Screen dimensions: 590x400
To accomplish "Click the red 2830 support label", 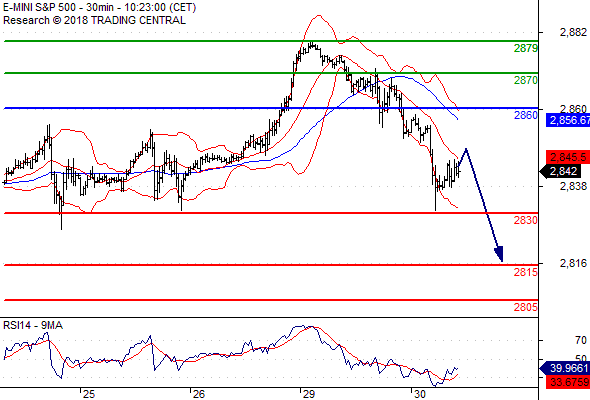I will click(x=526, y=220).
